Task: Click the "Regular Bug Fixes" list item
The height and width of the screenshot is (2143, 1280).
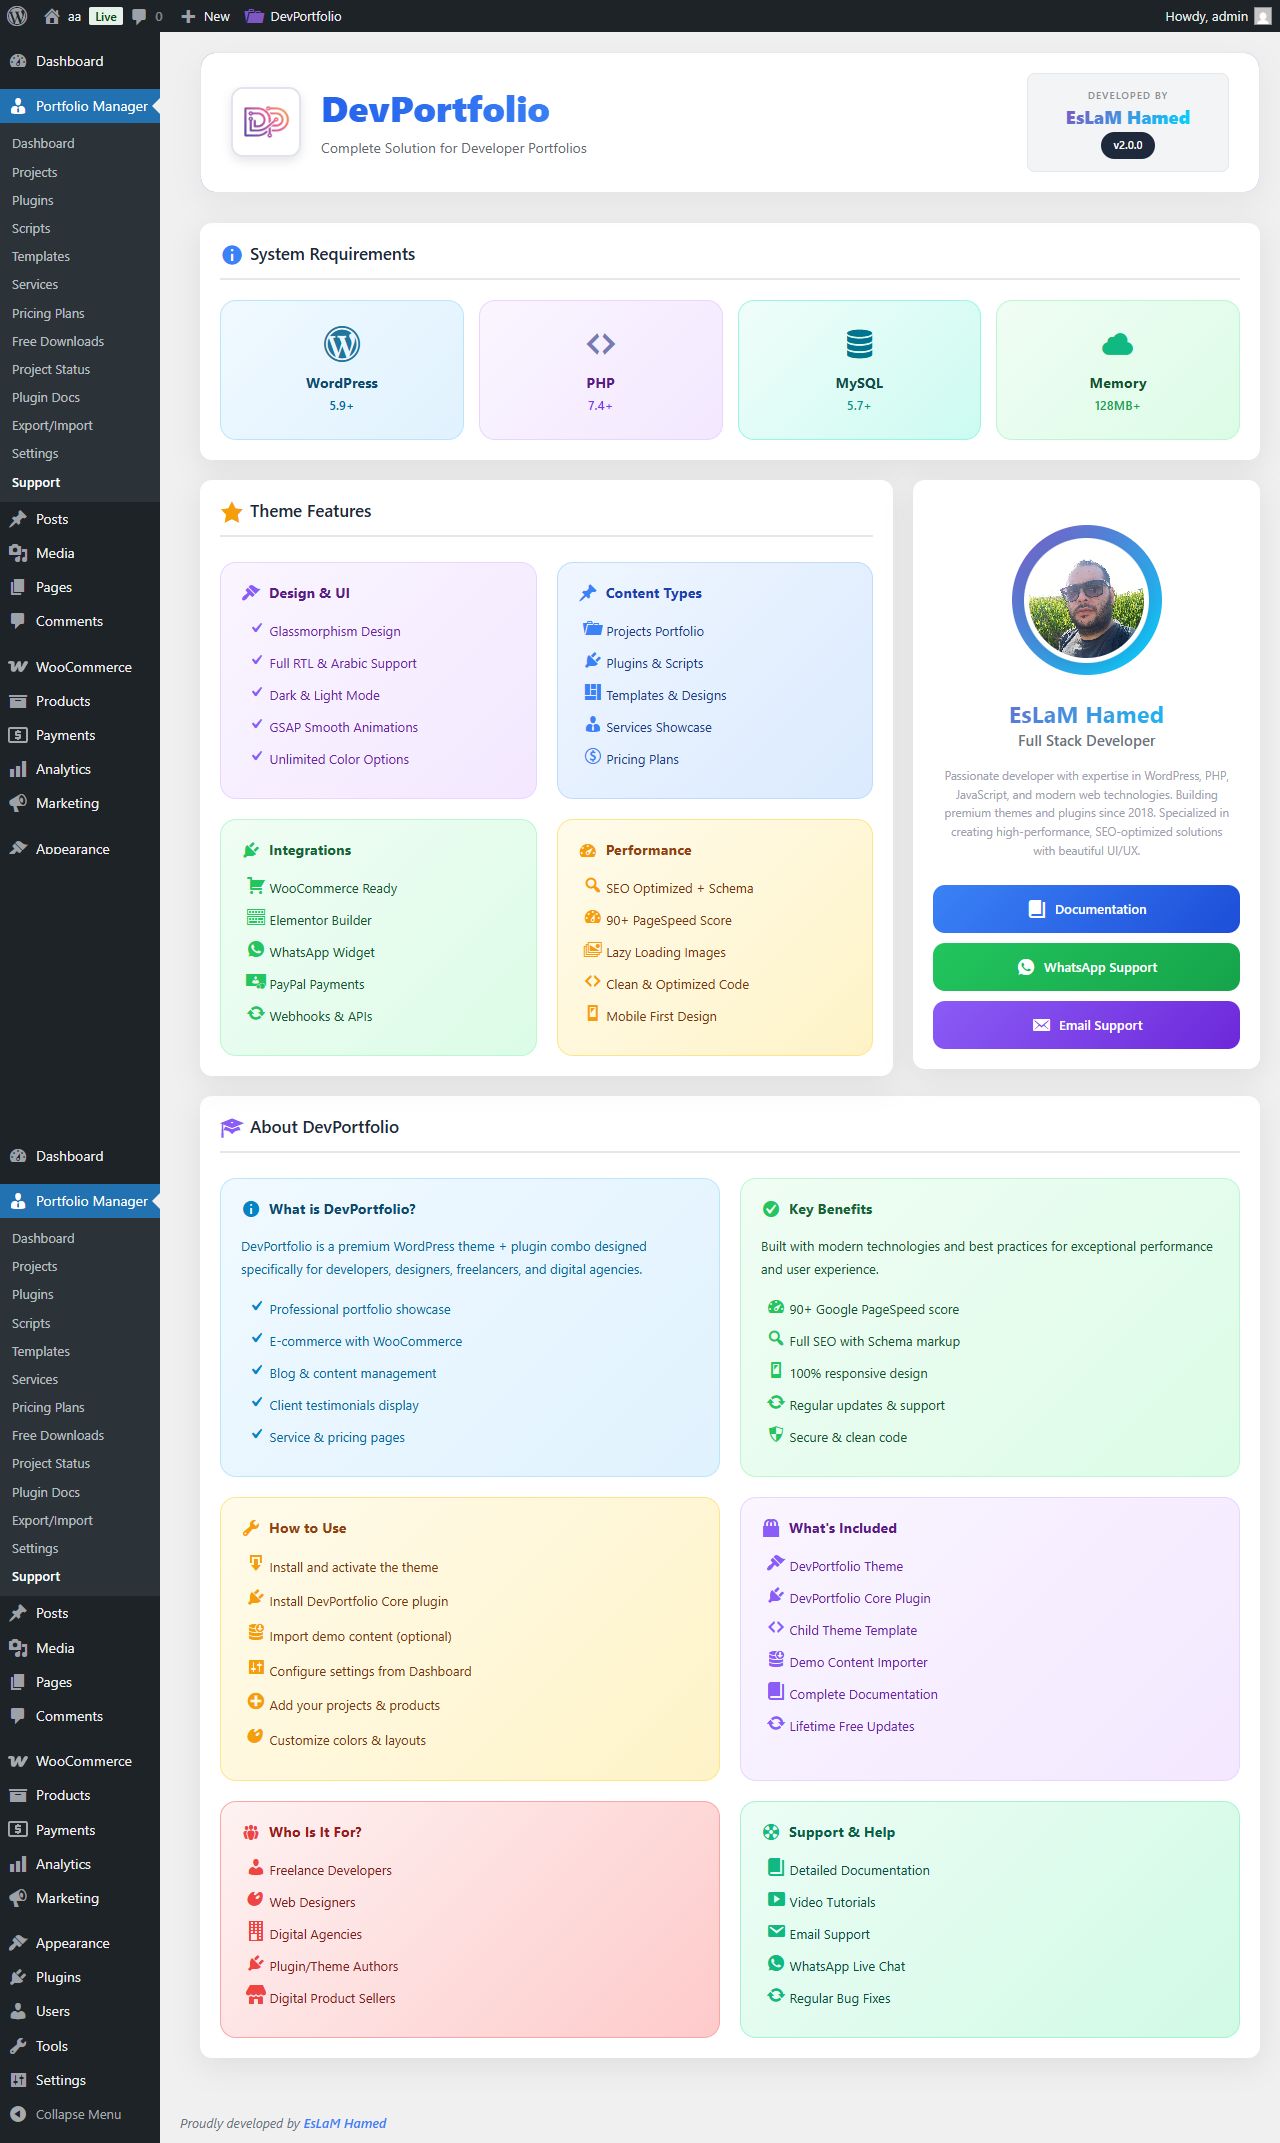Action: coord(840,1998)
